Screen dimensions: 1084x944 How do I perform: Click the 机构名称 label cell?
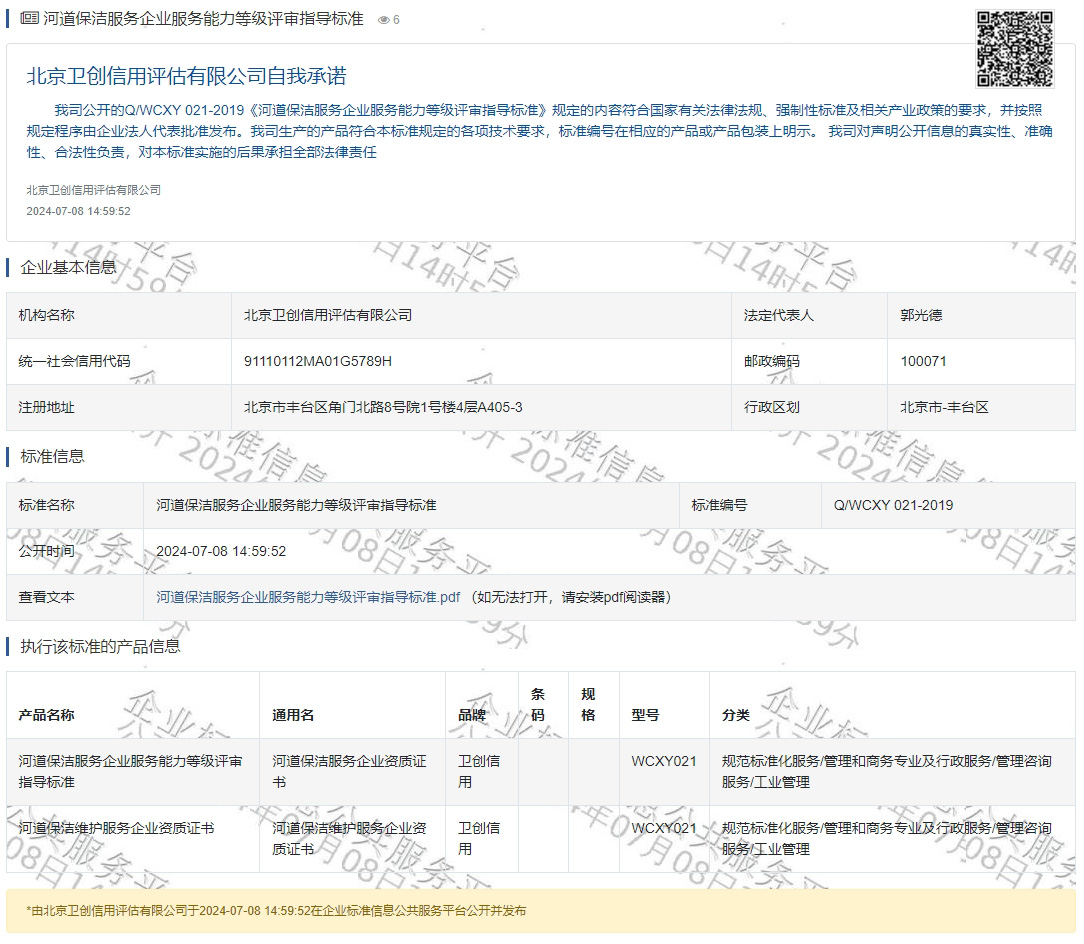pyautogui.click(x=119, y=315)
